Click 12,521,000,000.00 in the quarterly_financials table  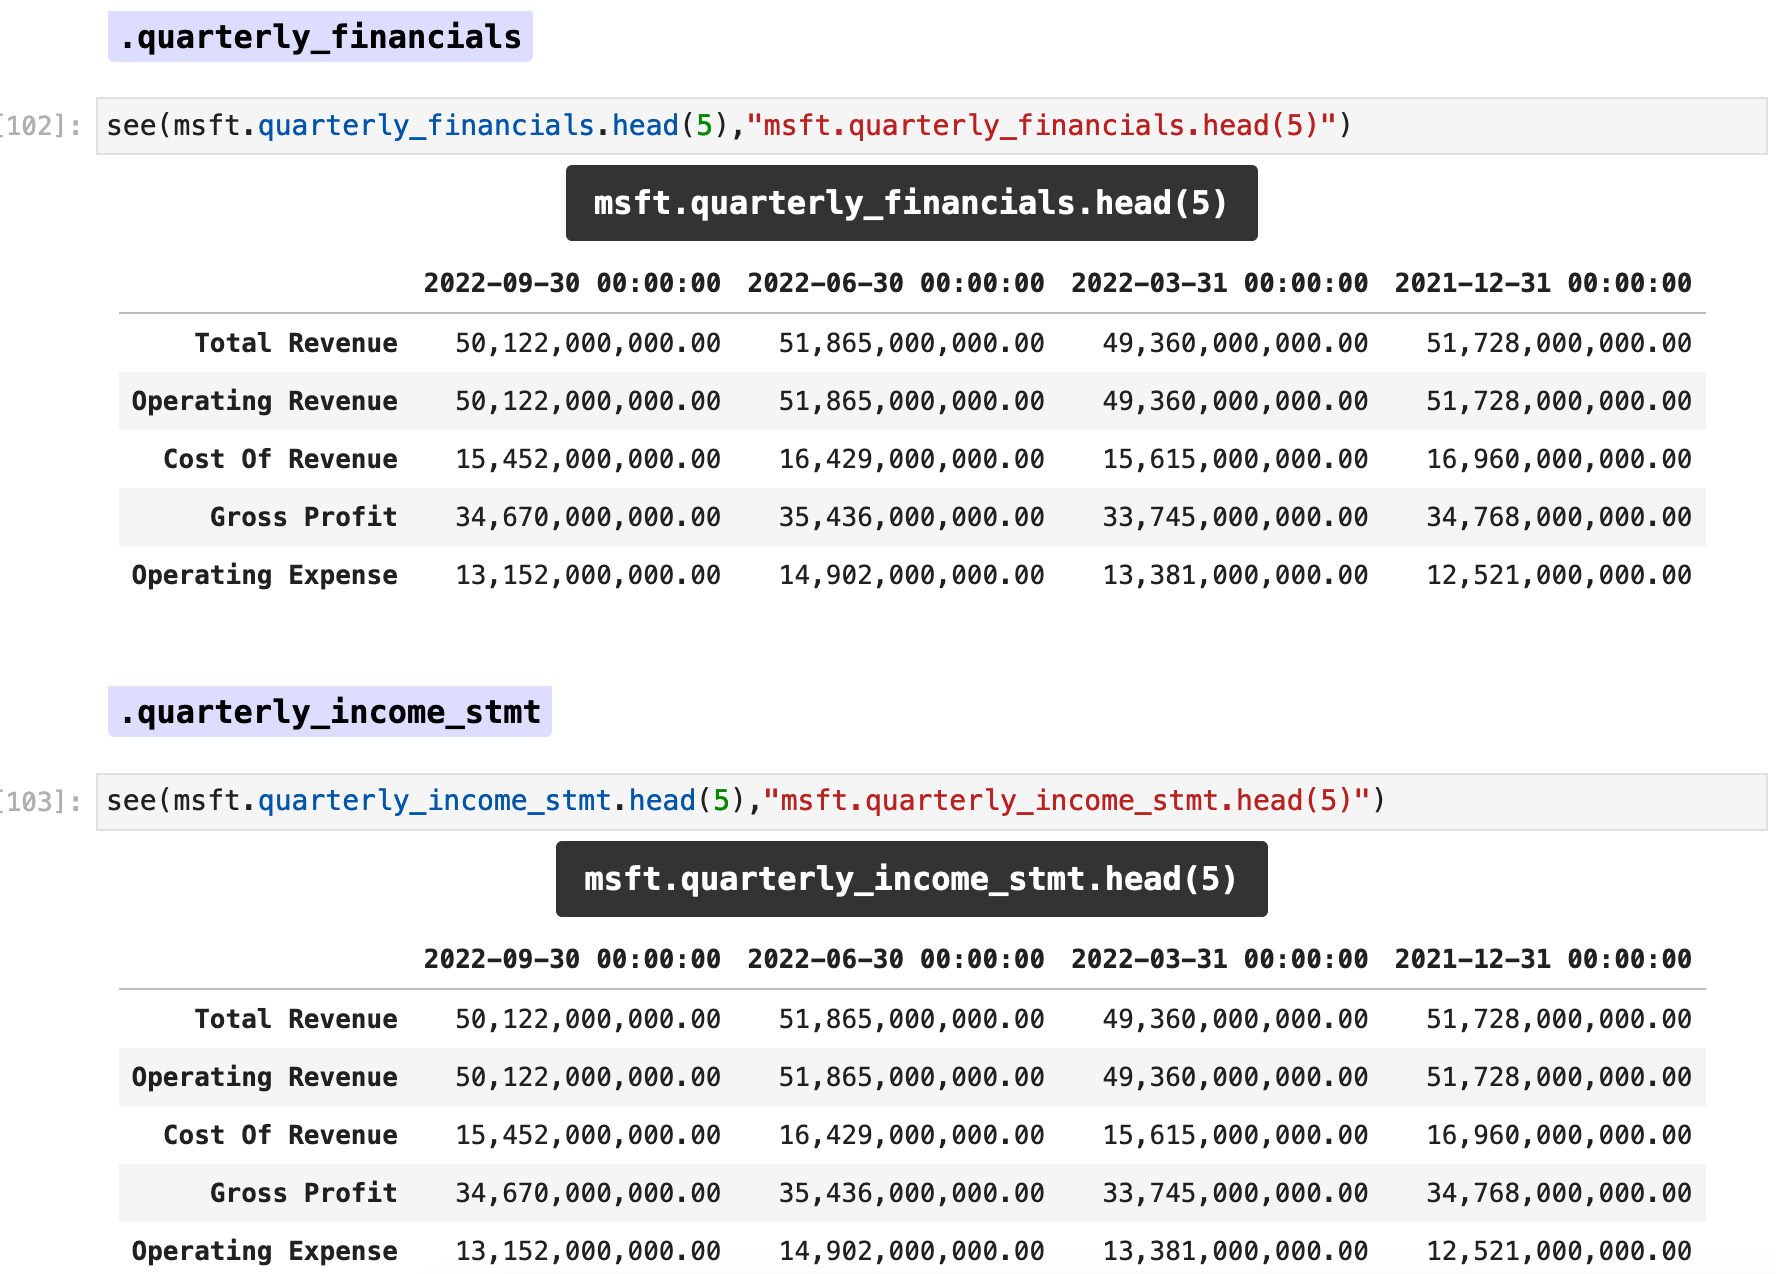pyautogui.click(x=1559, y=575)
